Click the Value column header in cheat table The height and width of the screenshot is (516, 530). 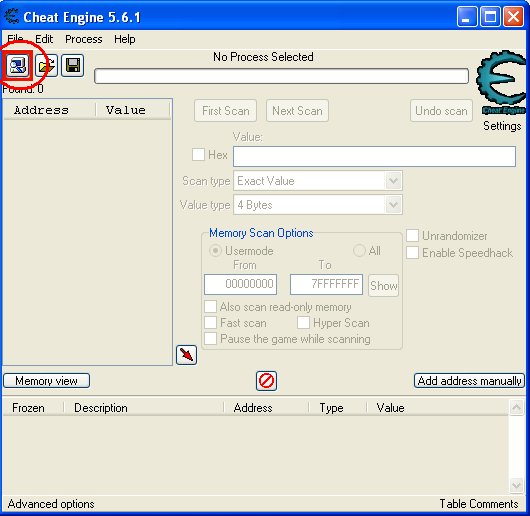pyautogui.click(x=437, y=408)
